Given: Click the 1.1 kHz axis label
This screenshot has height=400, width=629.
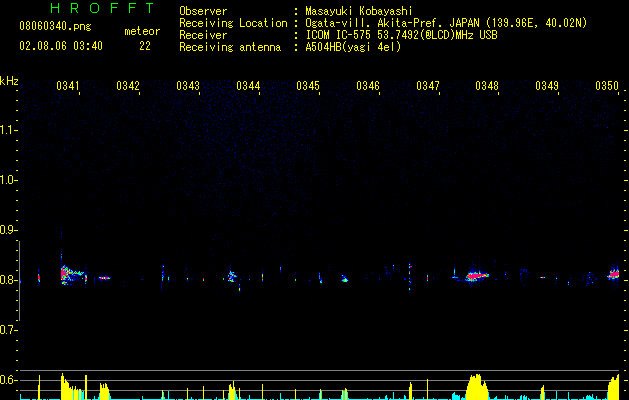Looking at the screenshot, I should point(8,130).
